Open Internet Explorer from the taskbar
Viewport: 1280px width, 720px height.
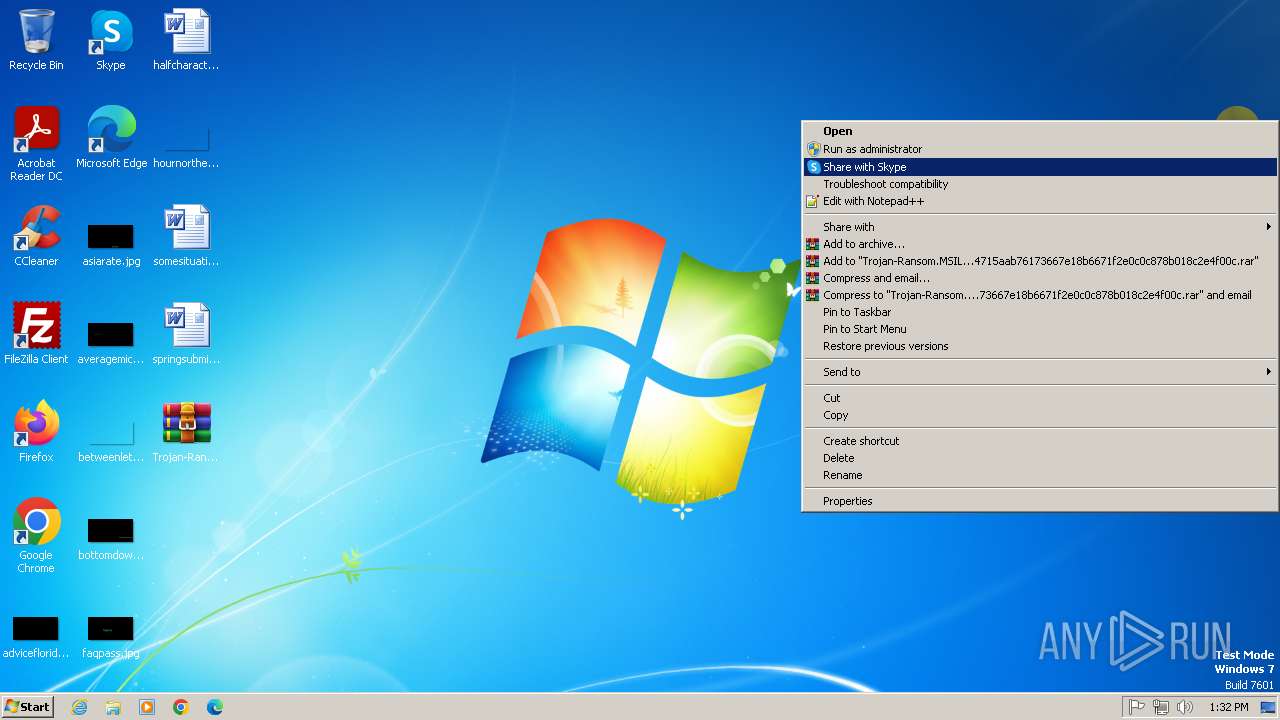(79, 707)
